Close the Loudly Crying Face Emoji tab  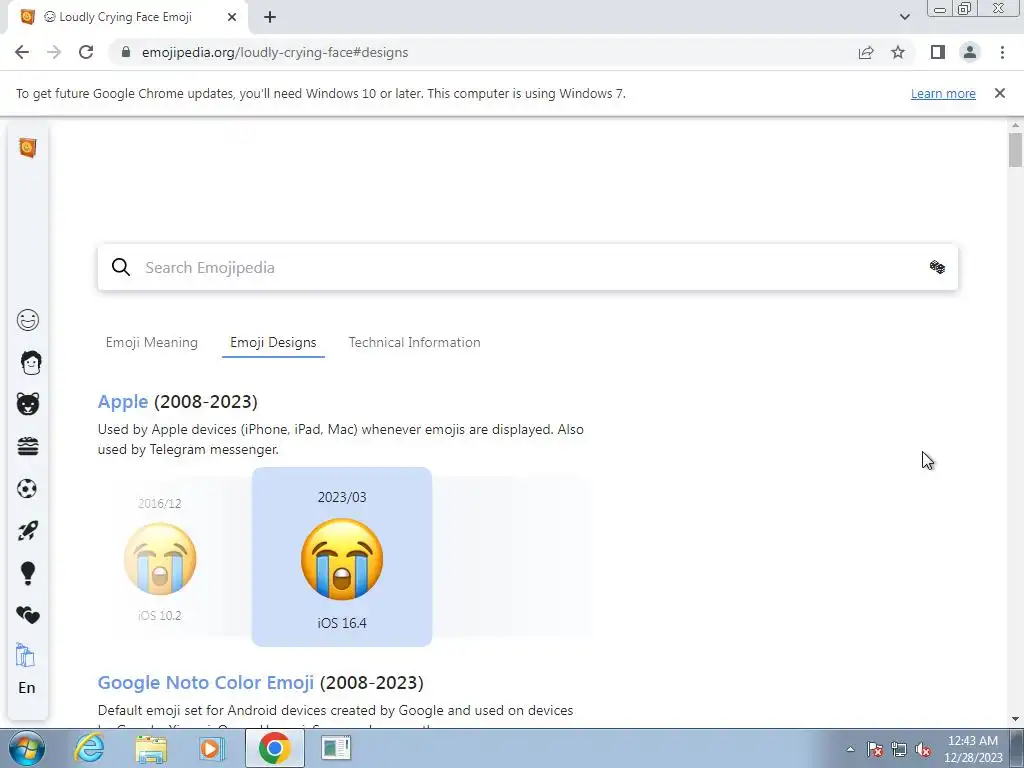(x=232, y=17)
